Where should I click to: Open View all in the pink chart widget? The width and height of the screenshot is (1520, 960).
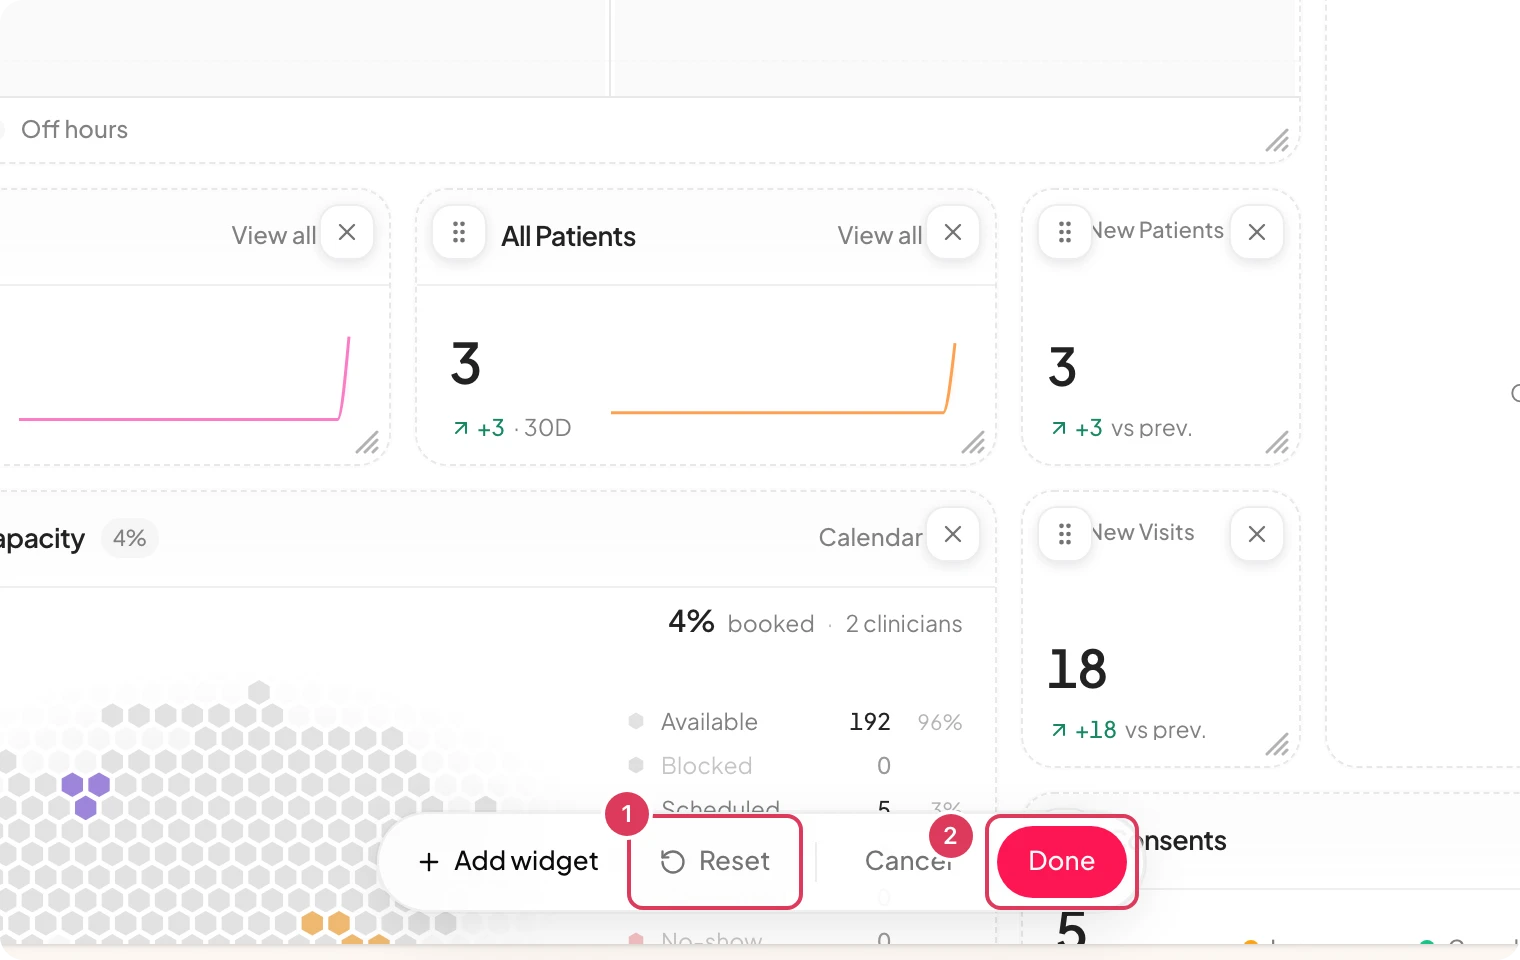(x=273, y=236)
